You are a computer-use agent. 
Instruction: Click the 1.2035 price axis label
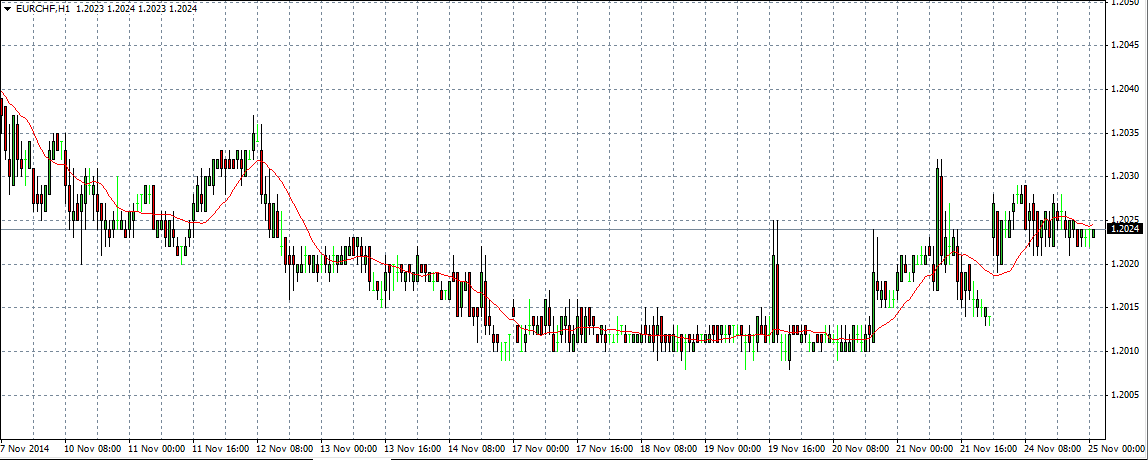click(1126, 133)
